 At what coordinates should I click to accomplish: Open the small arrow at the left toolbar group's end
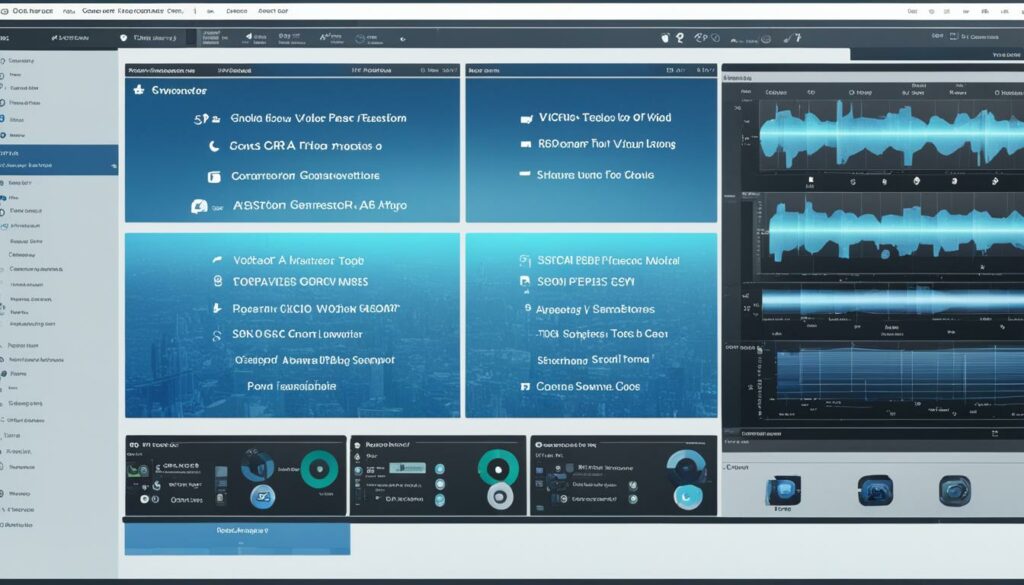402,39
